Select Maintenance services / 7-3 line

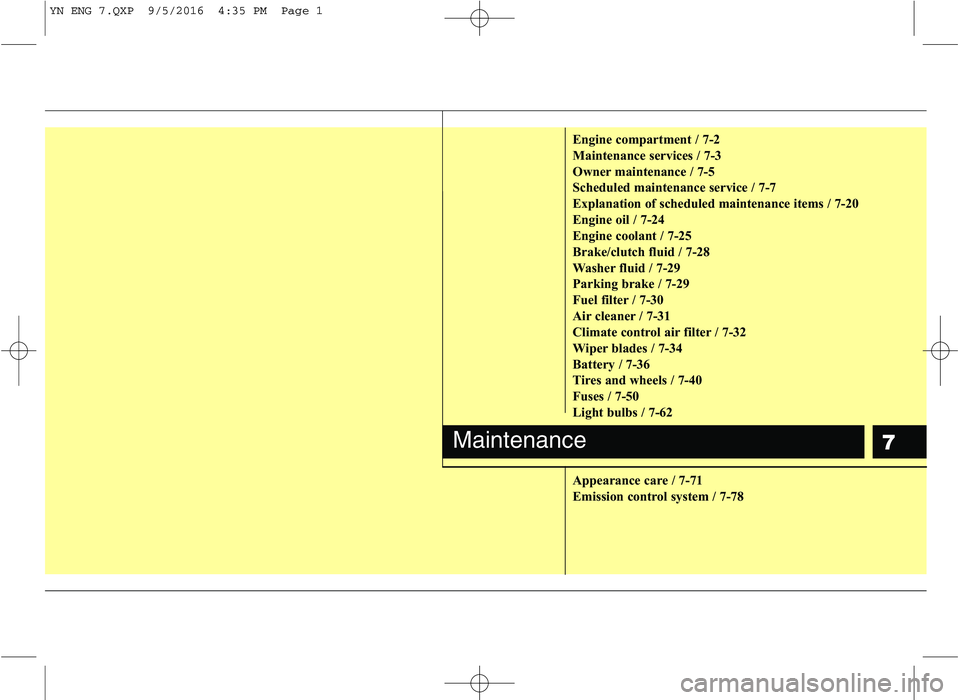tap(647, 156)
